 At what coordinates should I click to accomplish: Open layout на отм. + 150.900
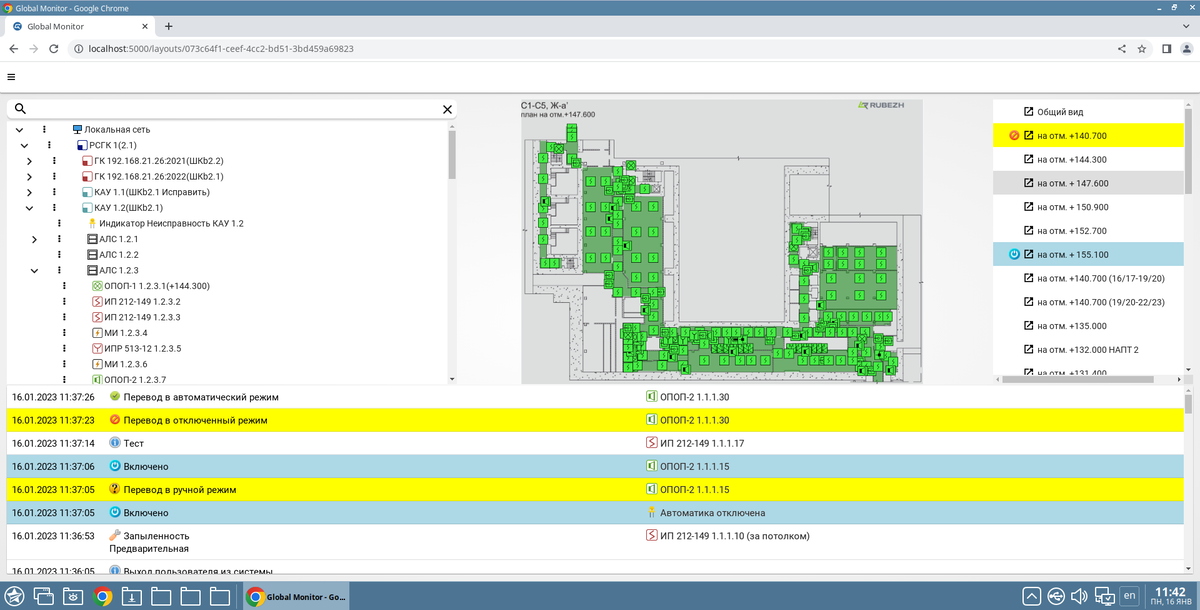(1089, 207)
